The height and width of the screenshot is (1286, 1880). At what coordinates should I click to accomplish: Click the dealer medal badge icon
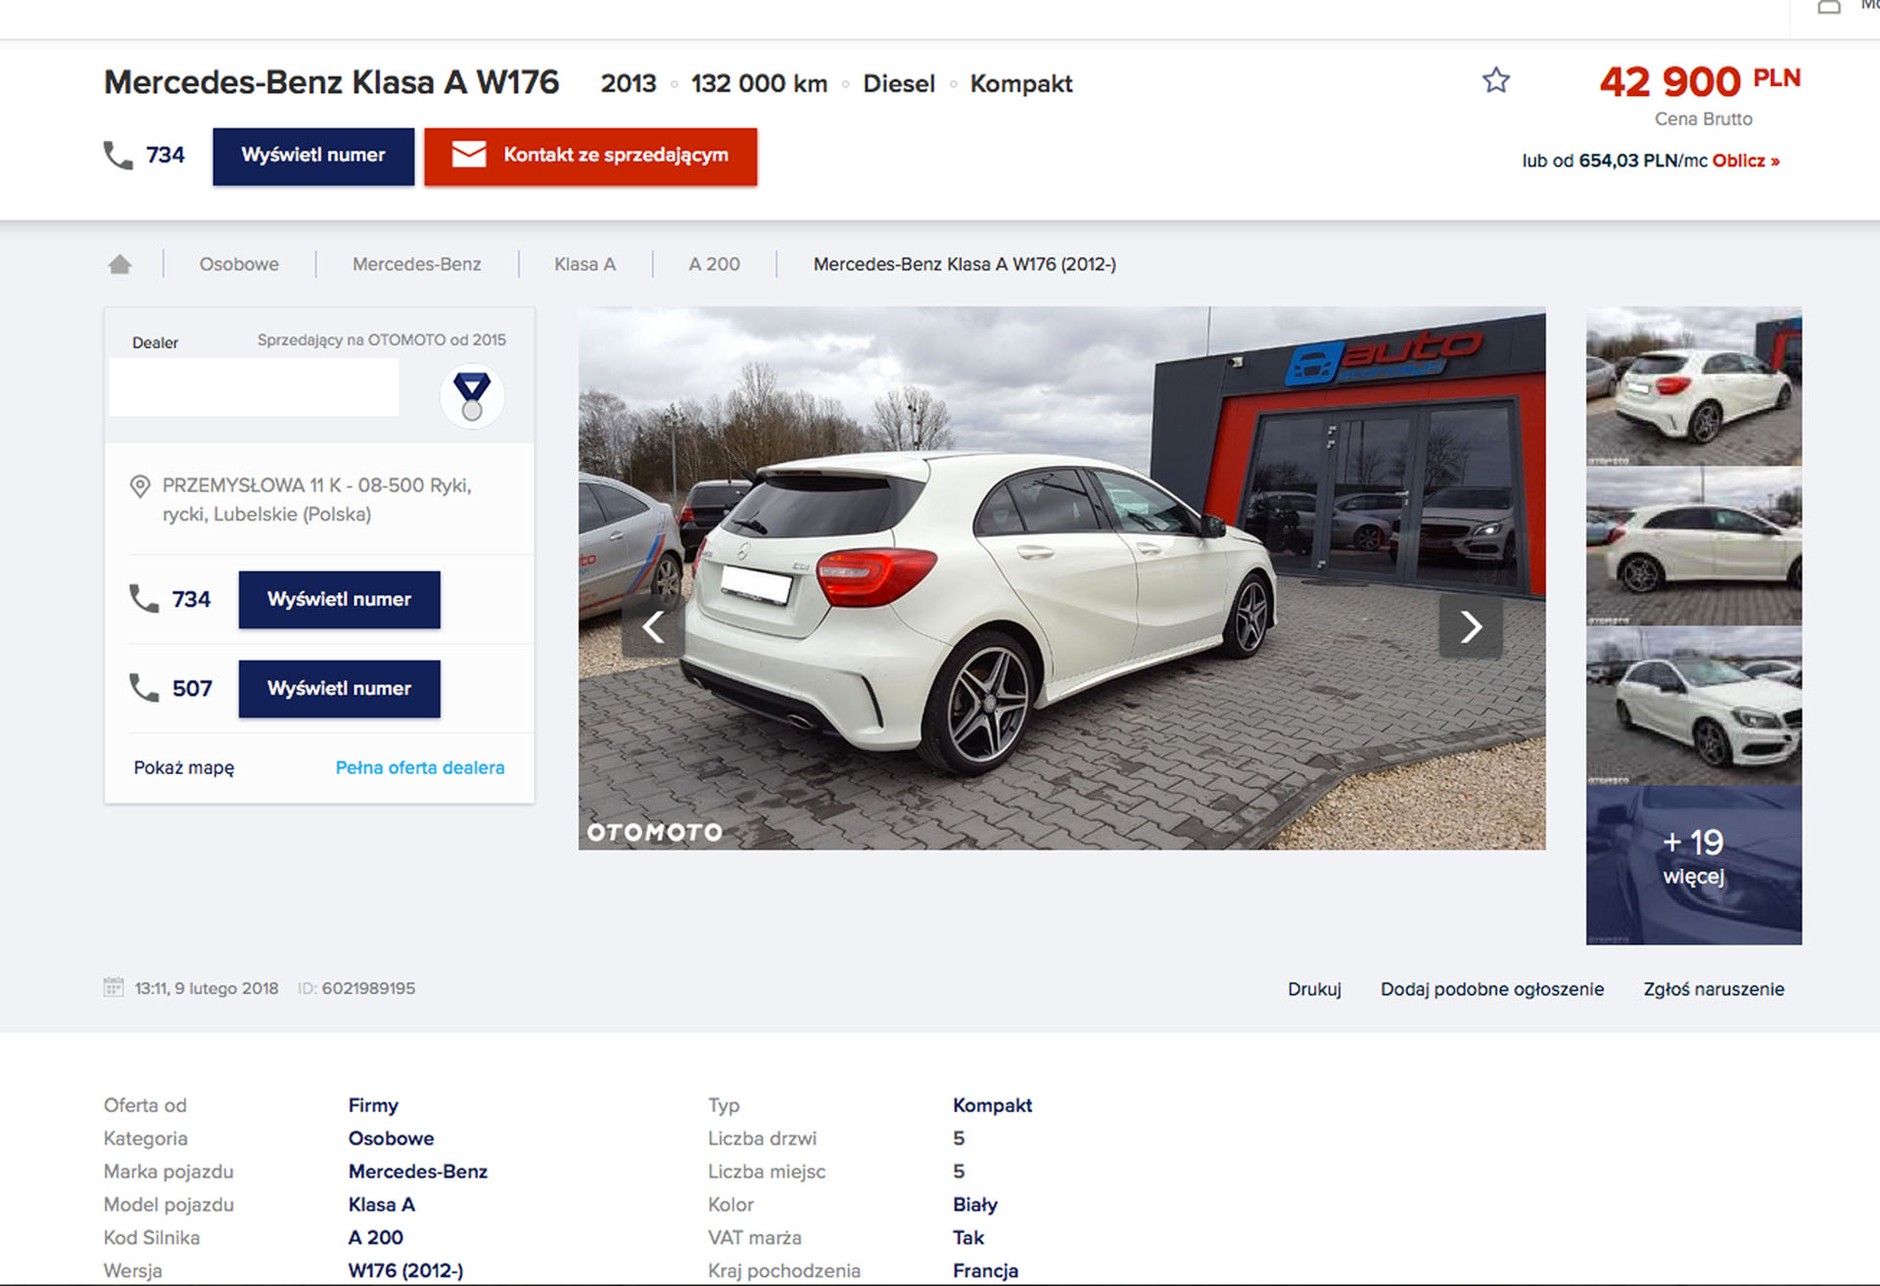[471, 395]
